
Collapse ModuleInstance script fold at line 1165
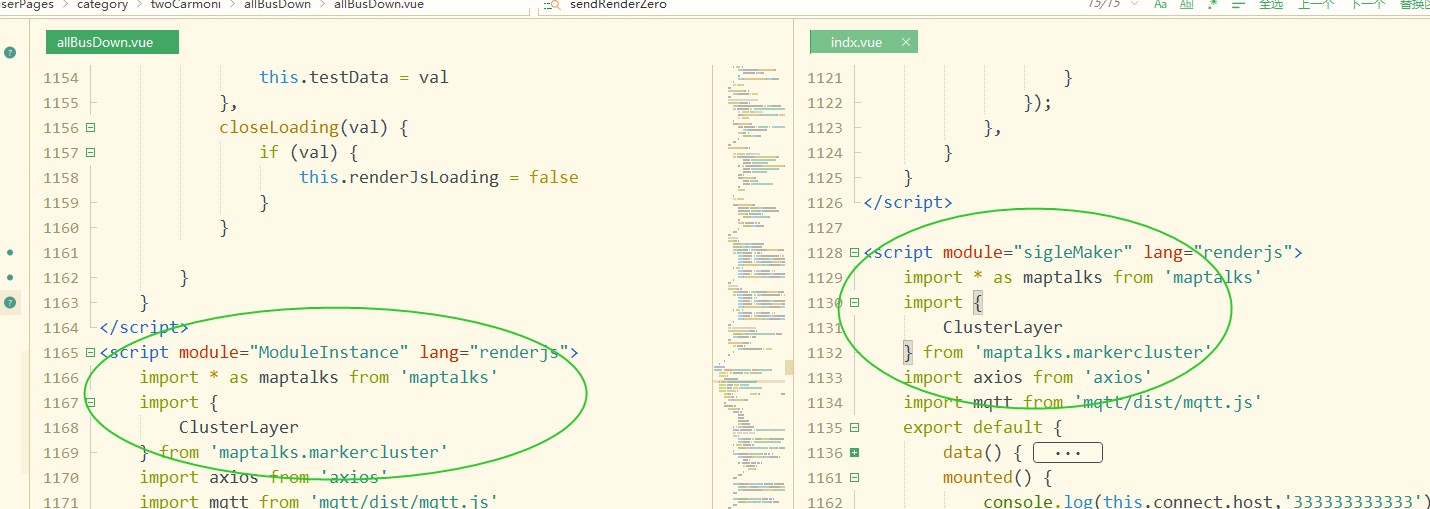(90, 353)
